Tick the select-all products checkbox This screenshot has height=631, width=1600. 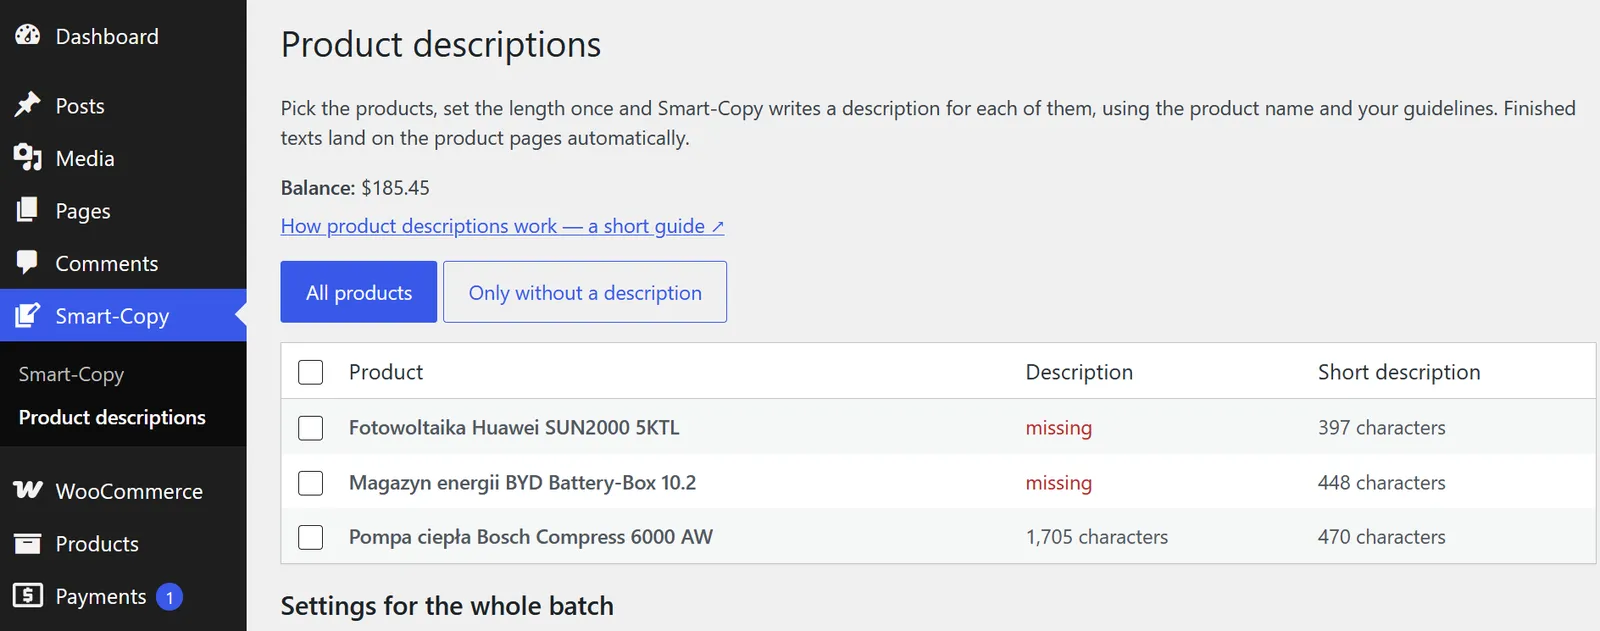coord(311,372)
